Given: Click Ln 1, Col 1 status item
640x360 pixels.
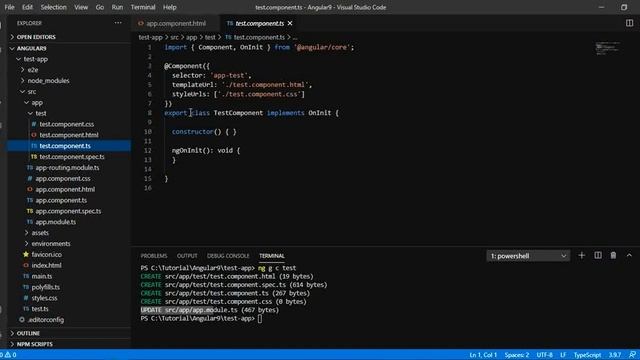Looking at the screenshot, I should pyautogui.click(x=483, y=355).
